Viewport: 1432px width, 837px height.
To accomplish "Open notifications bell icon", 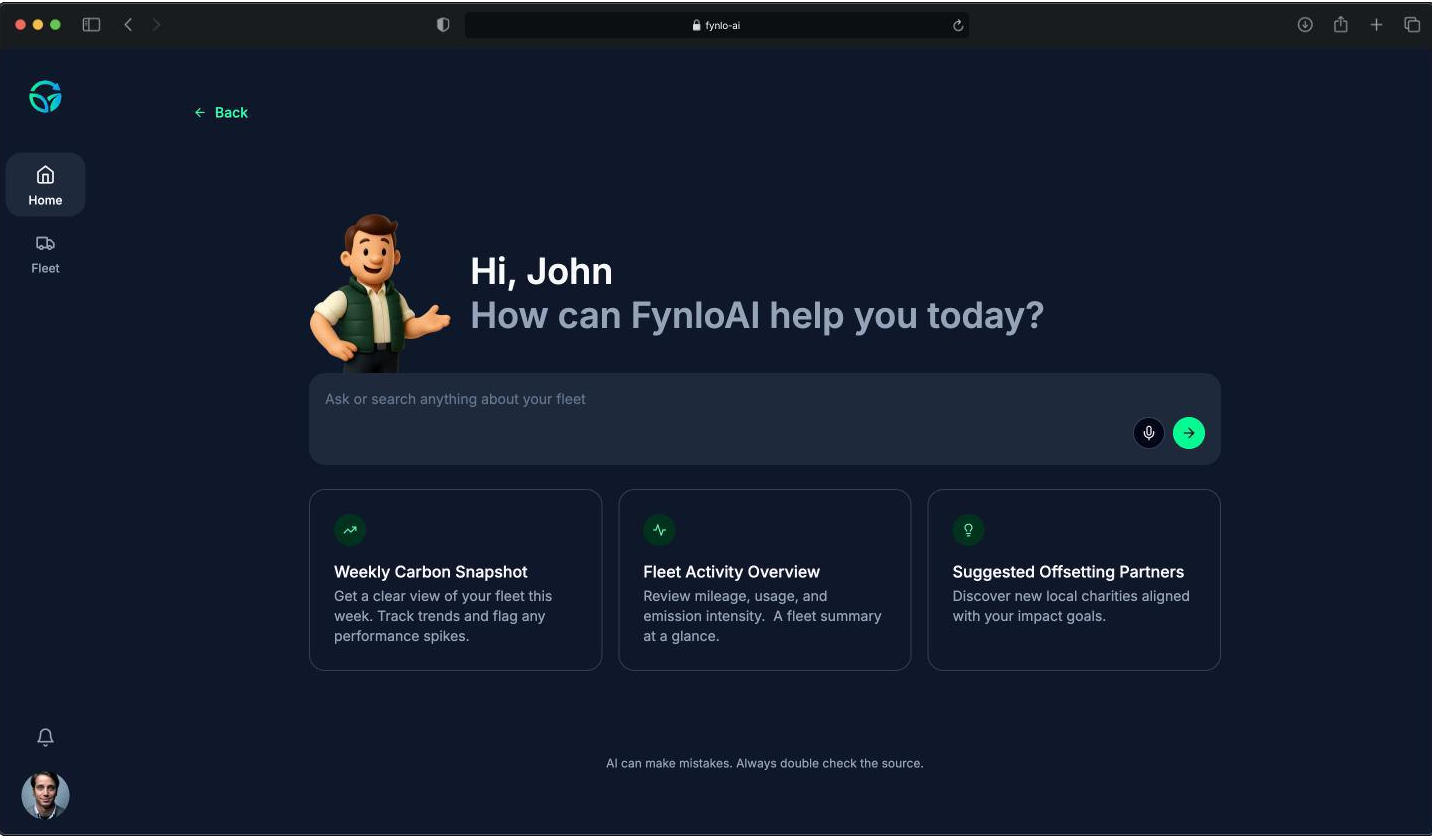I will pyautogui.click(x=45, y=737).
